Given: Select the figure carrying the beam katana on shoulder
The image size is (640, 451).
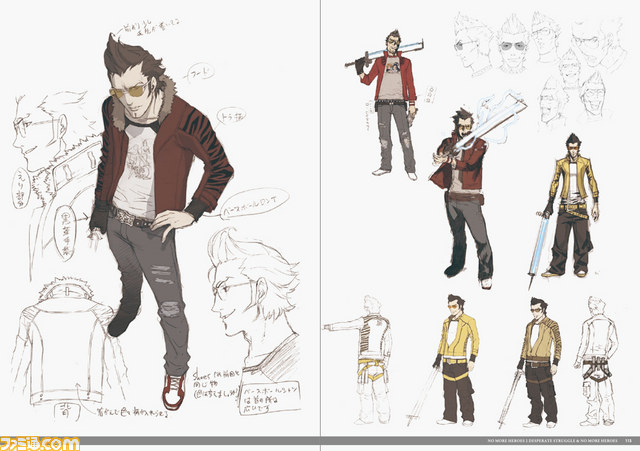Looking at the screenshot, I should coord(388,104).
